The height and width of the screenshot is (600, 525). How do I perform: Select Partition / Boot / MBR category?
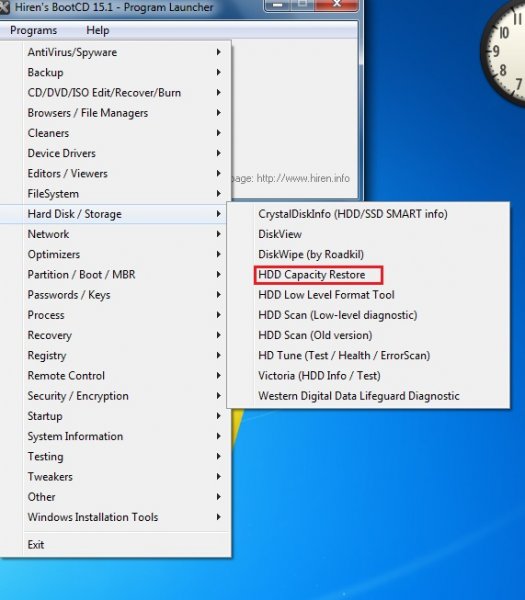[x=115, y=275]
